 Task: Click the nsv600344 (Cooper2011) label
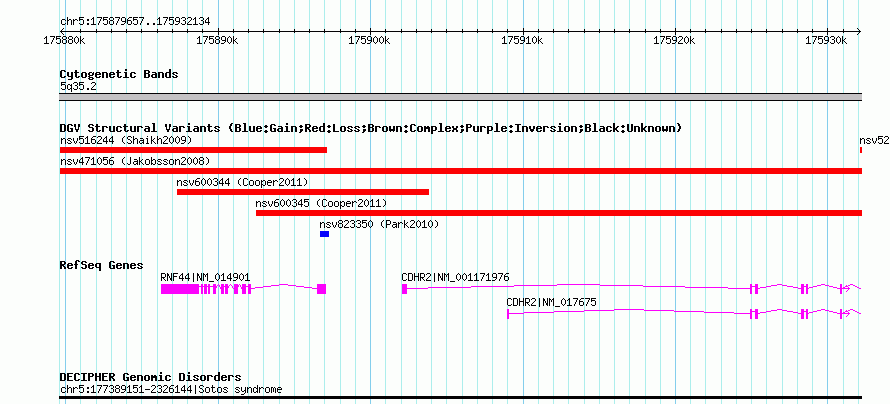242,182
